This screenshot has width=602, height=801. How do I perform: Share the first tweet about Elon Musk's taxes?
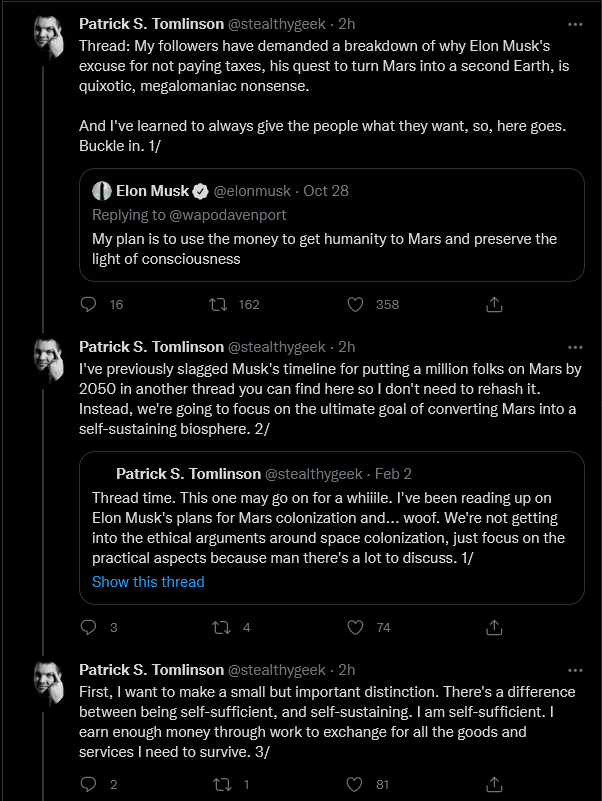click(494, 304)
